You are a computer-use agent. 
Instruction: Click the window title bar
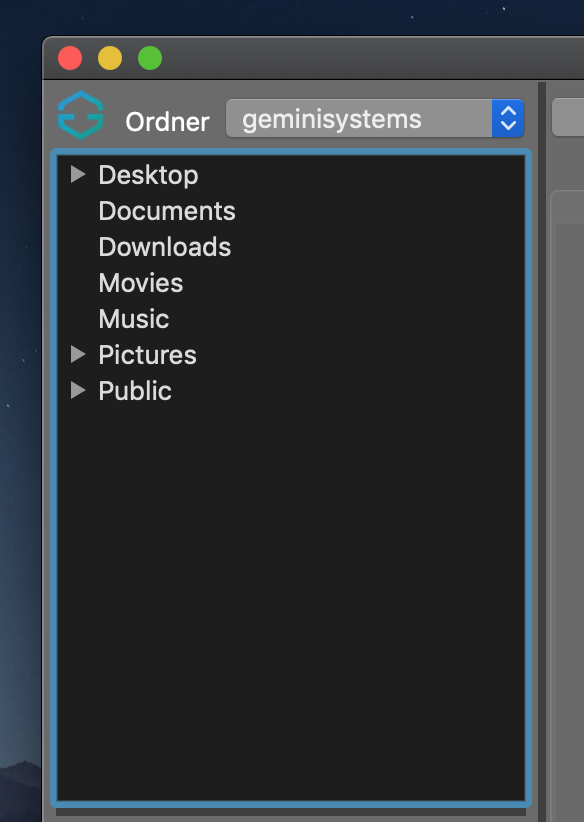(x=367, y=58)
